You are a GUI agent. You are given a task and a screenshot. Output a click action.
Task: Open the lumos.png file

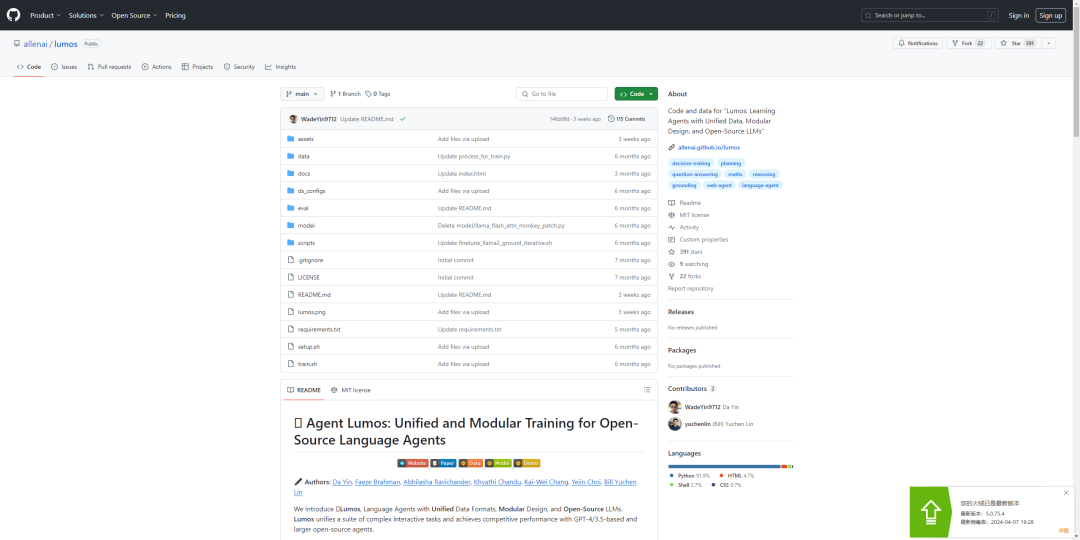tap(311, 312)
